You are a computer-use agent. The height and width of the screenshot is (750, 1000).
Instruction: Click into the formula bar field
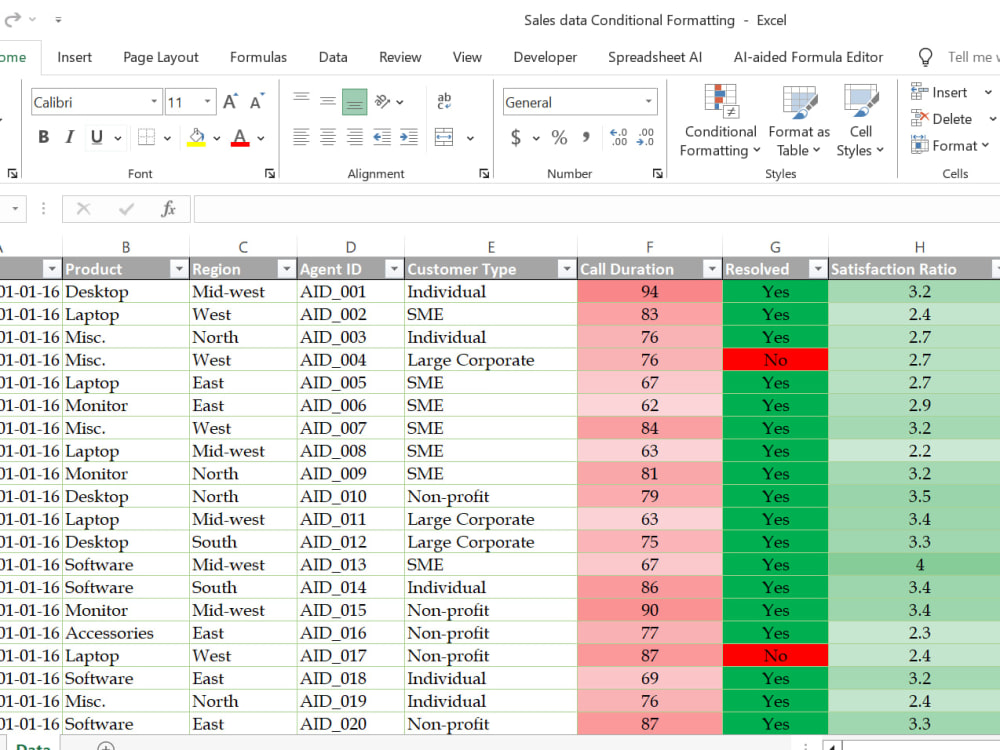[597, 209]
